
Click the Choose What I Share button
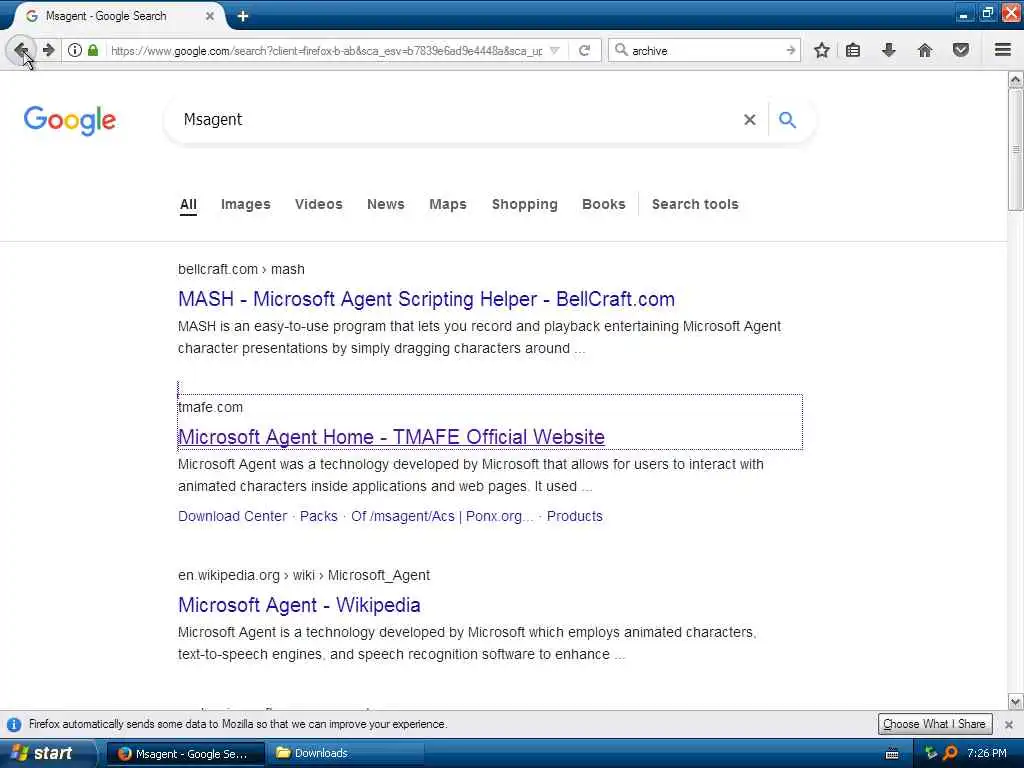935,724
